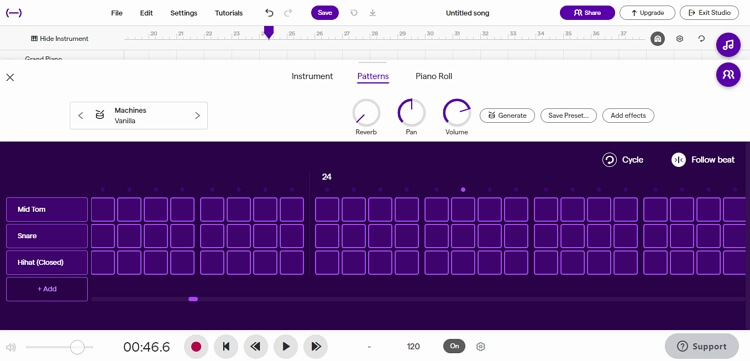Open metronome settings gear icon
Image resolution: width=750 pixels, height=361 pixels.
coord(481,347)
